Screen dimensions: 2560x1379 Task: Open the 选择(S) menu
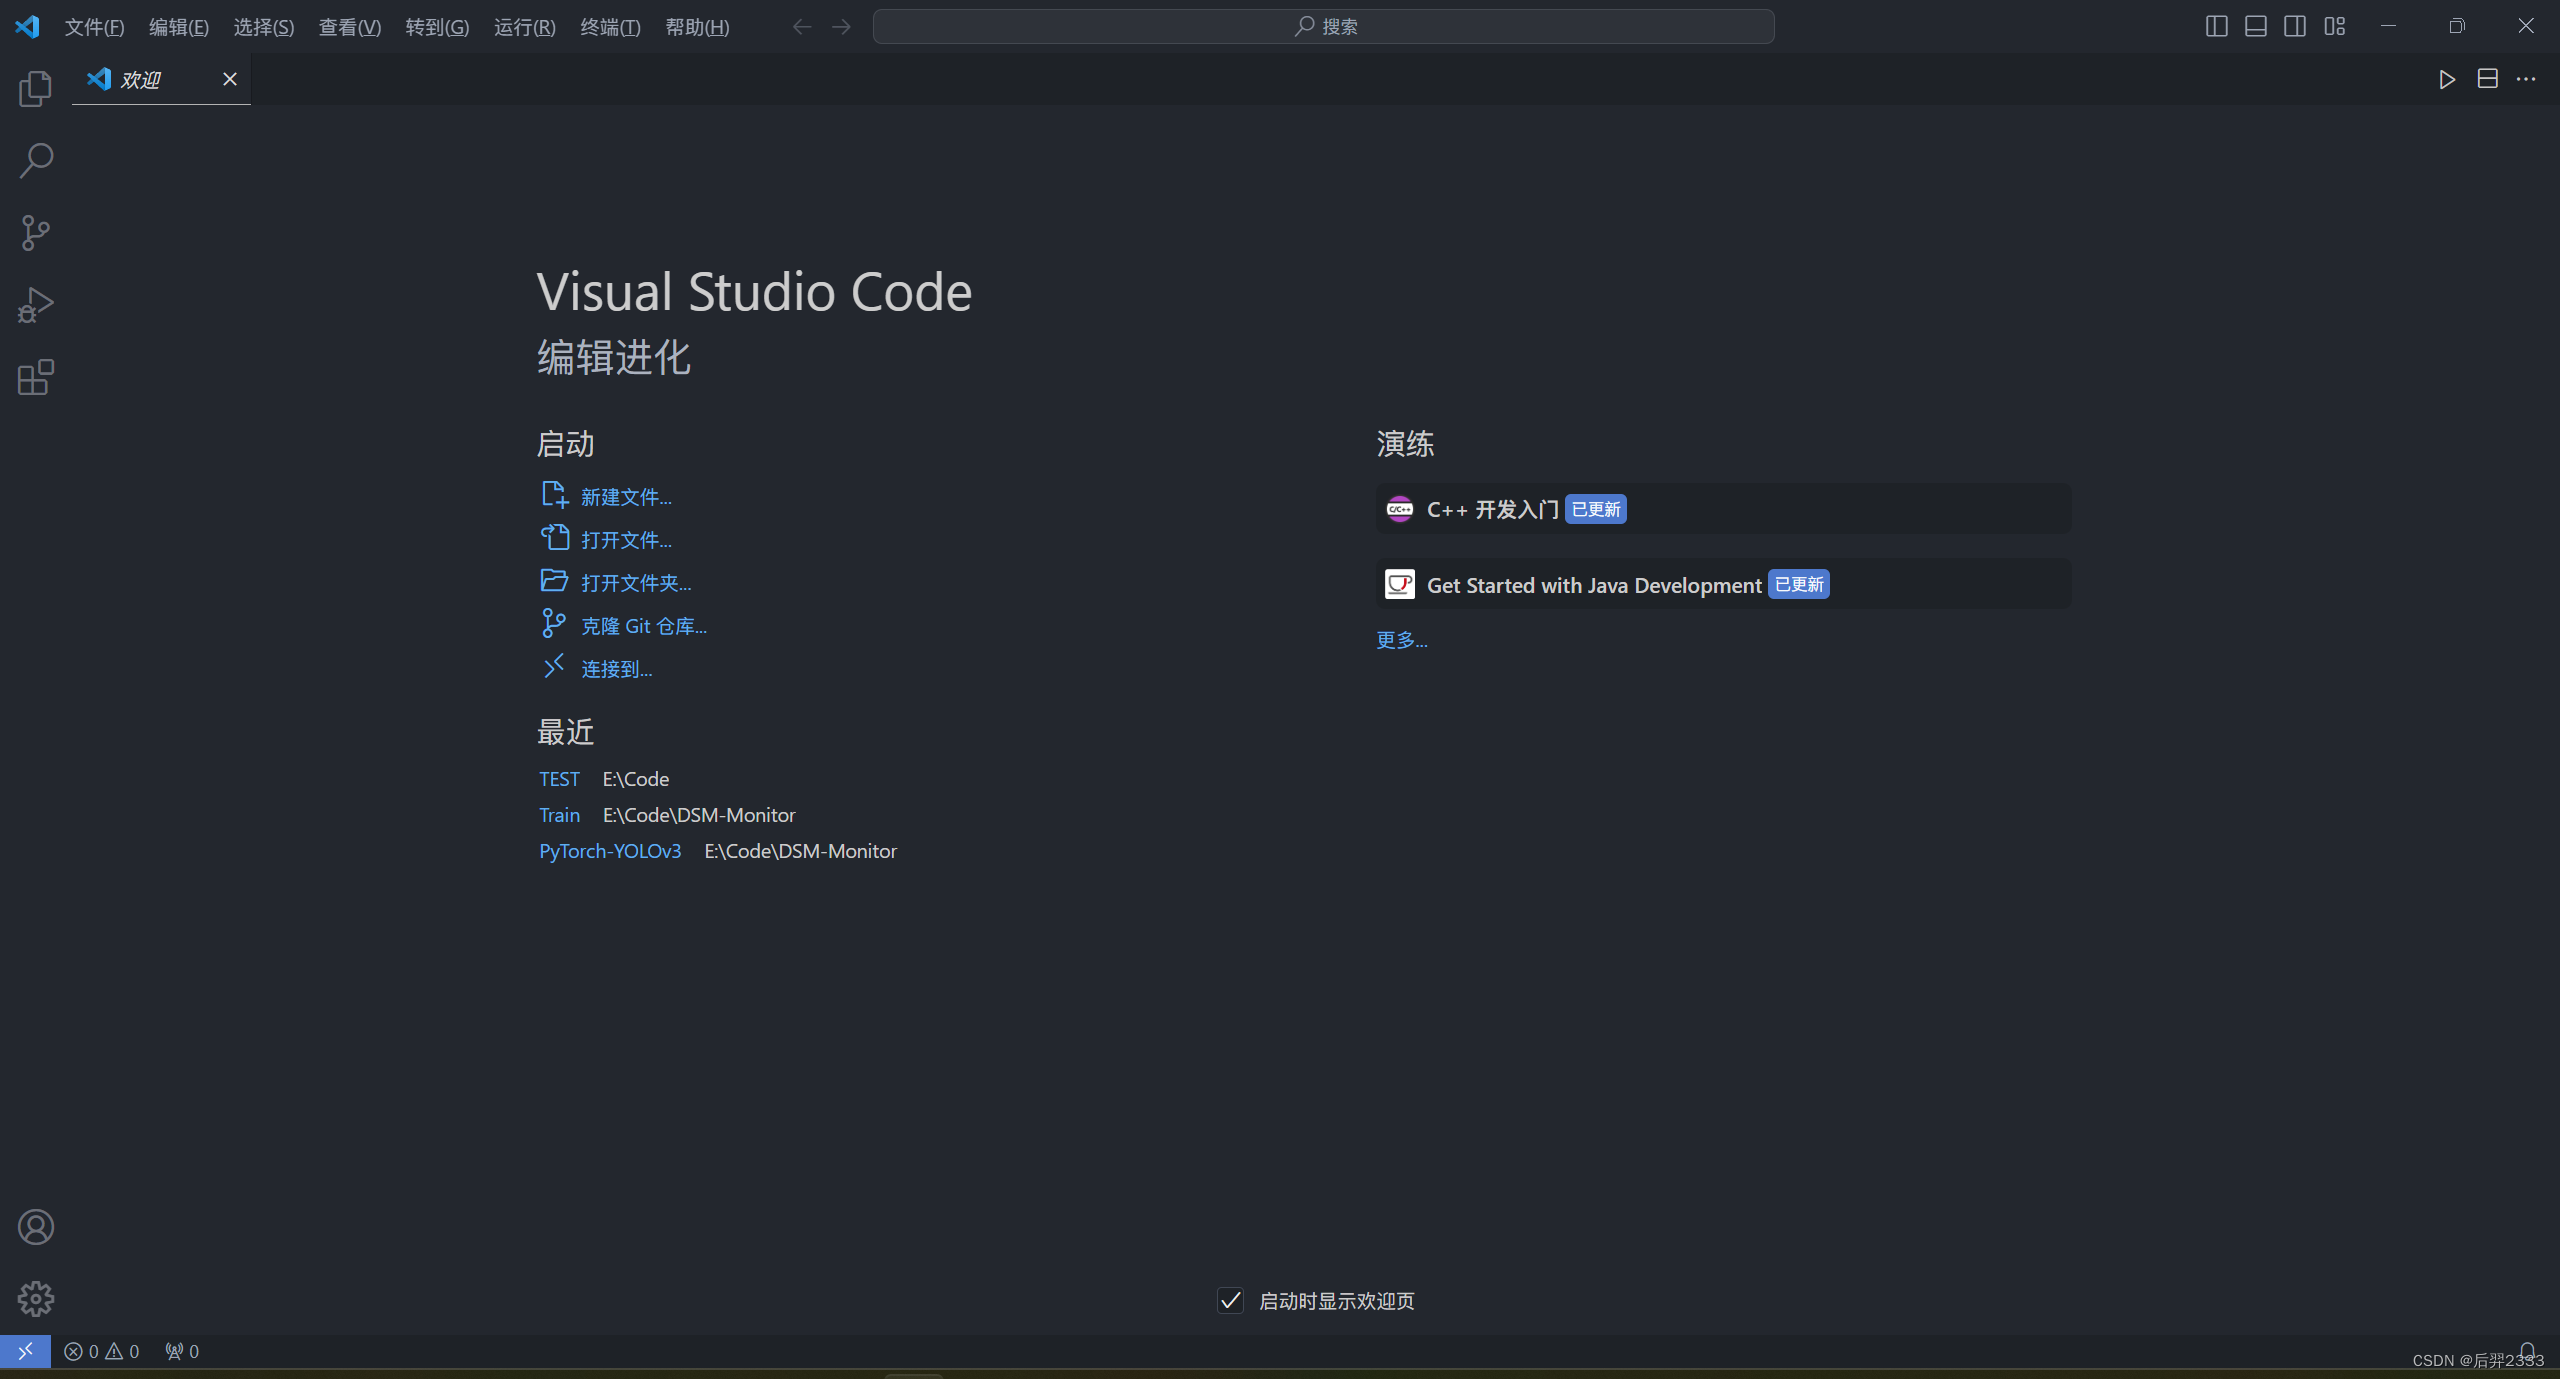tap(264, 27)
